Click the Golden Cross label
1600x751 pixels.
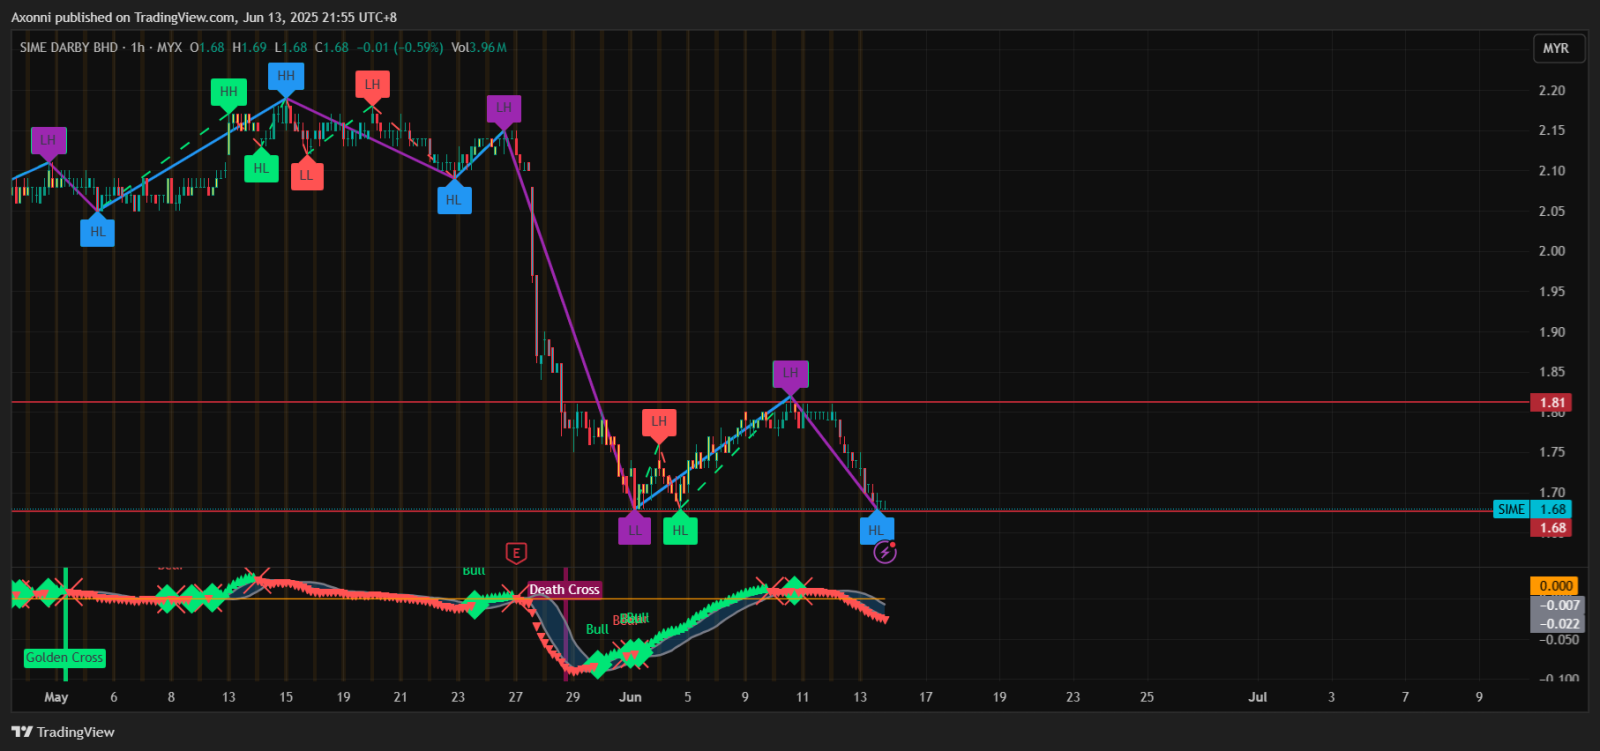coord(65,658)
